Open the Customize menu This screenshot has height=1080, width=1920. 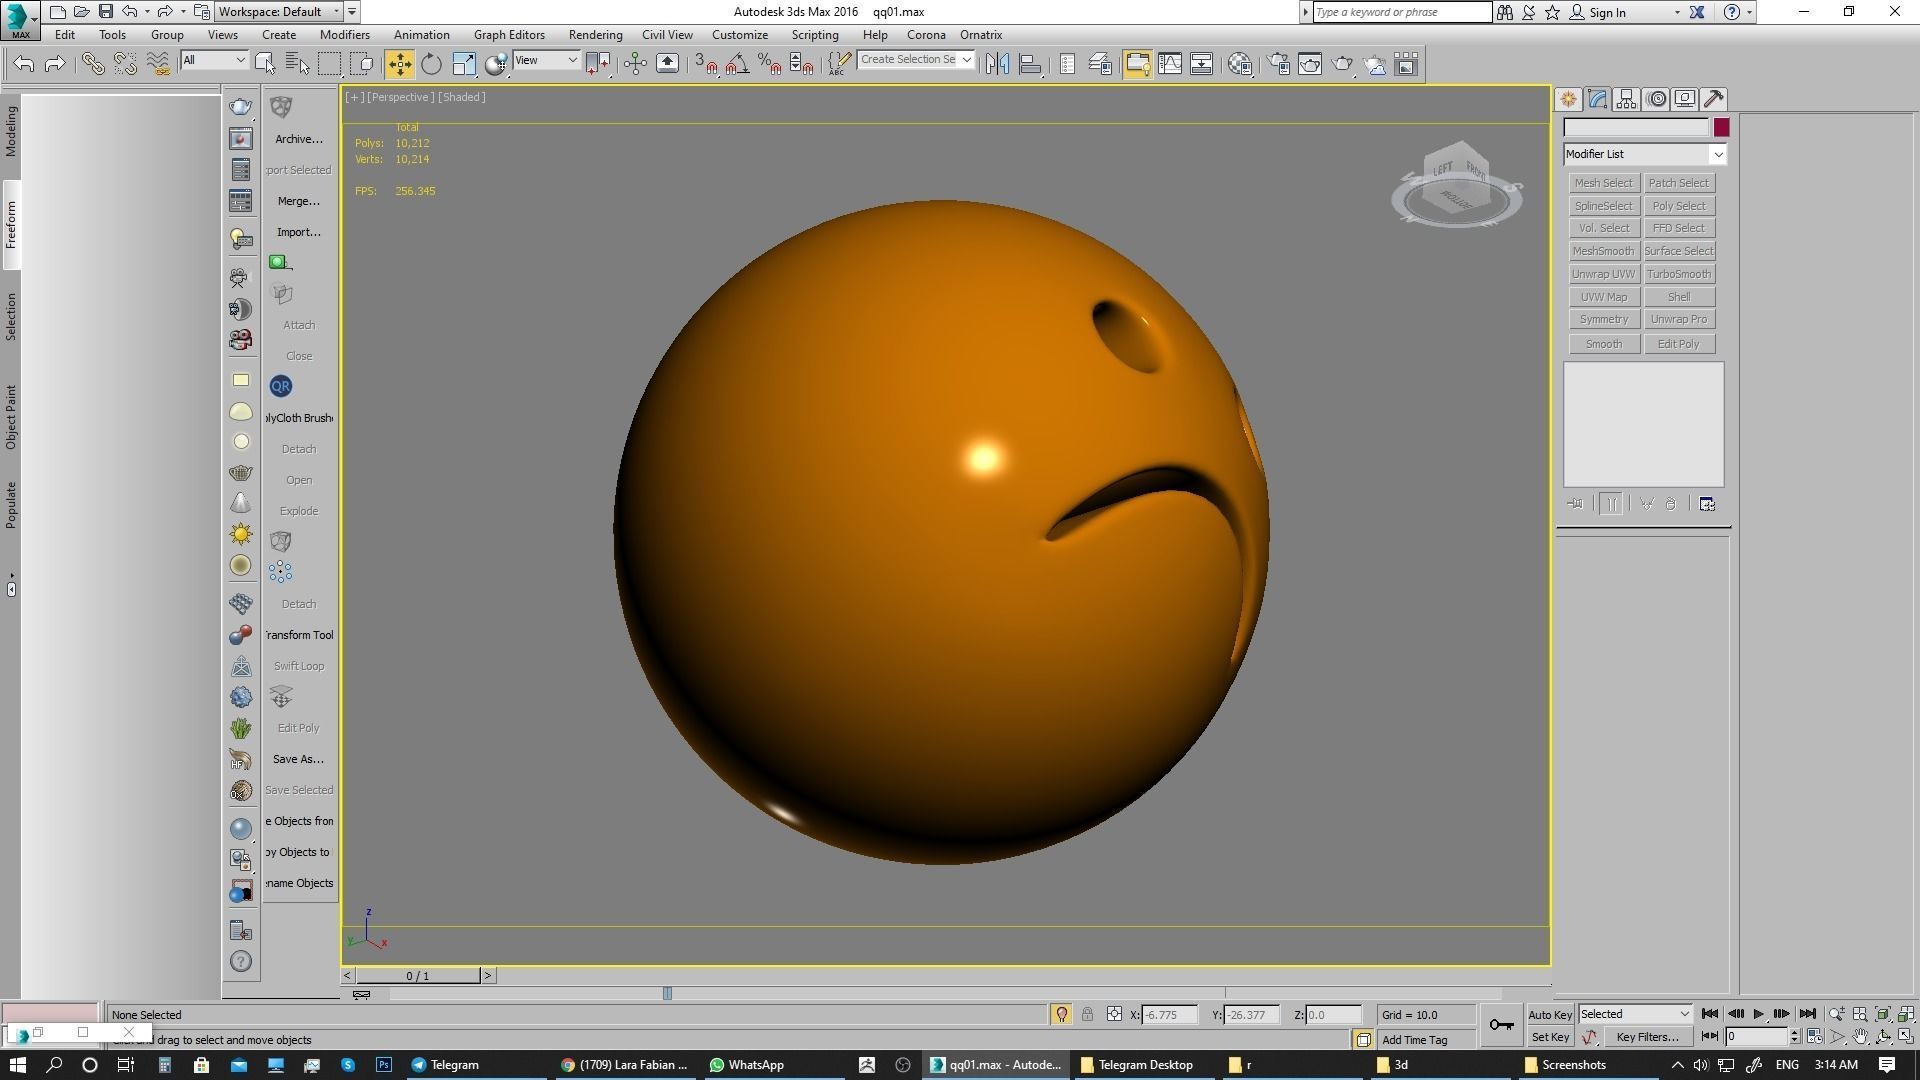coord(740,35)
